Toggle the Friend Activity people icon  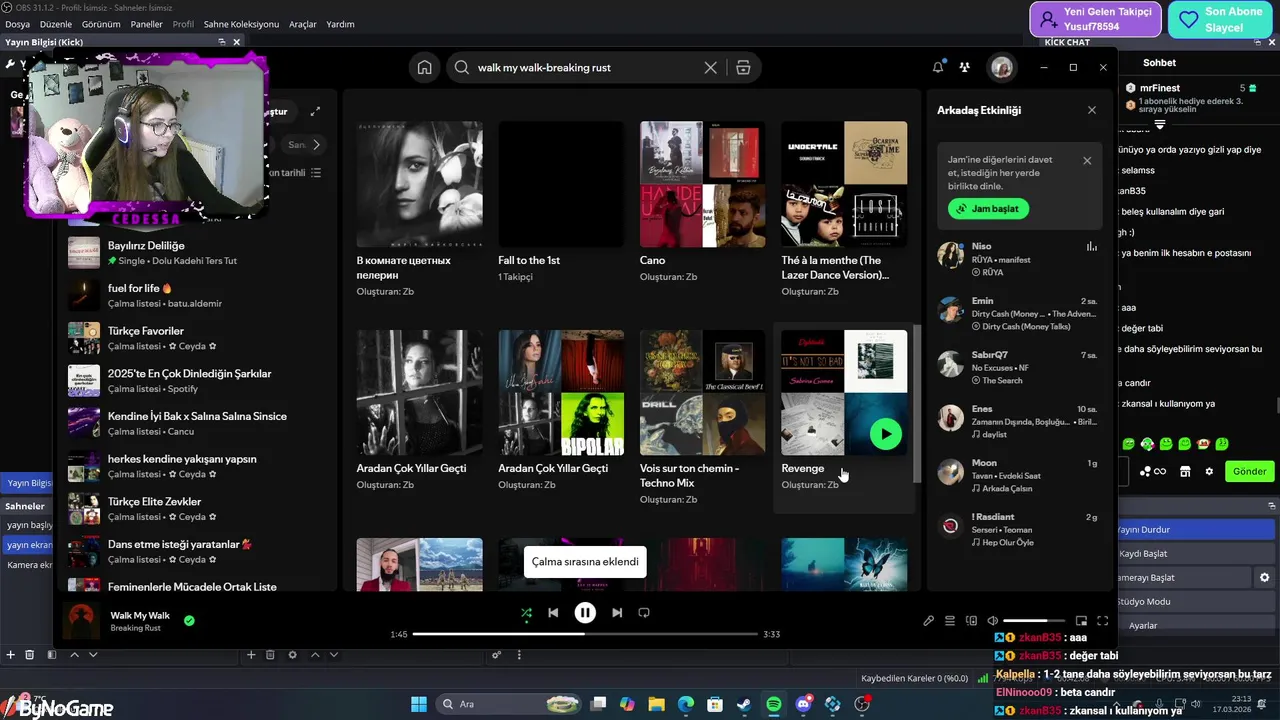click(x=964, y=67)
